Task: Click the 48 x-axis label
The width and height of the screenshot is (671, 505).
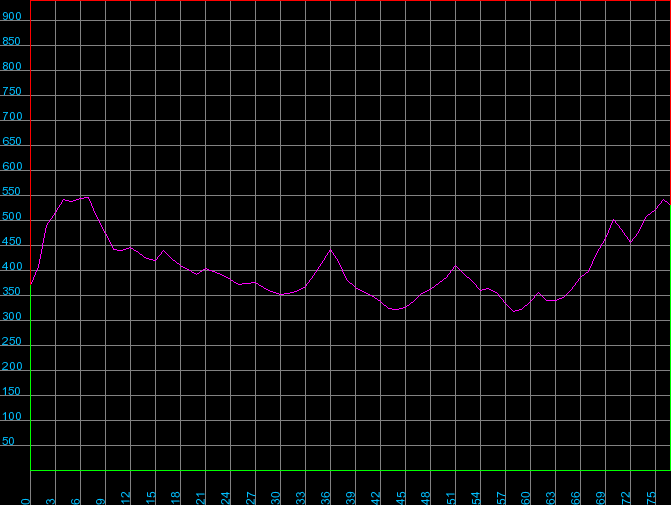Action: pyautogui.click(x=425, y=498)
